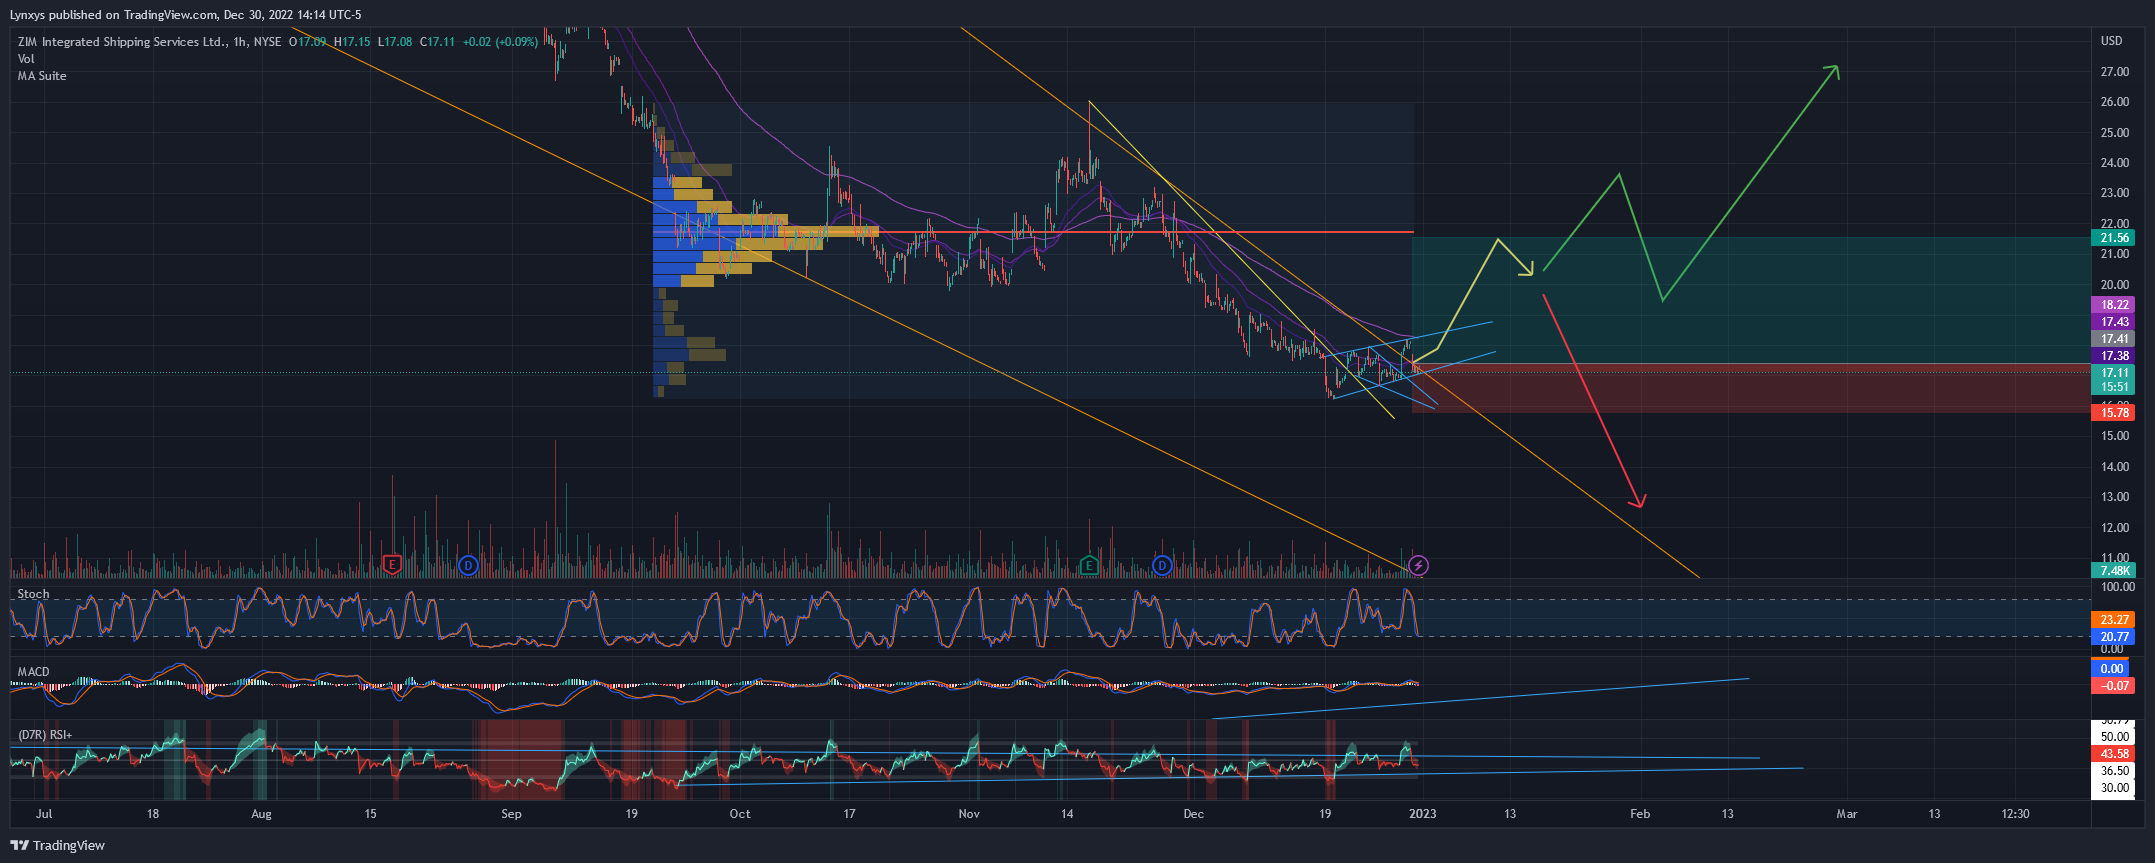Click the dividend D marker near August
2155x863 pixels.
[467, 565]
